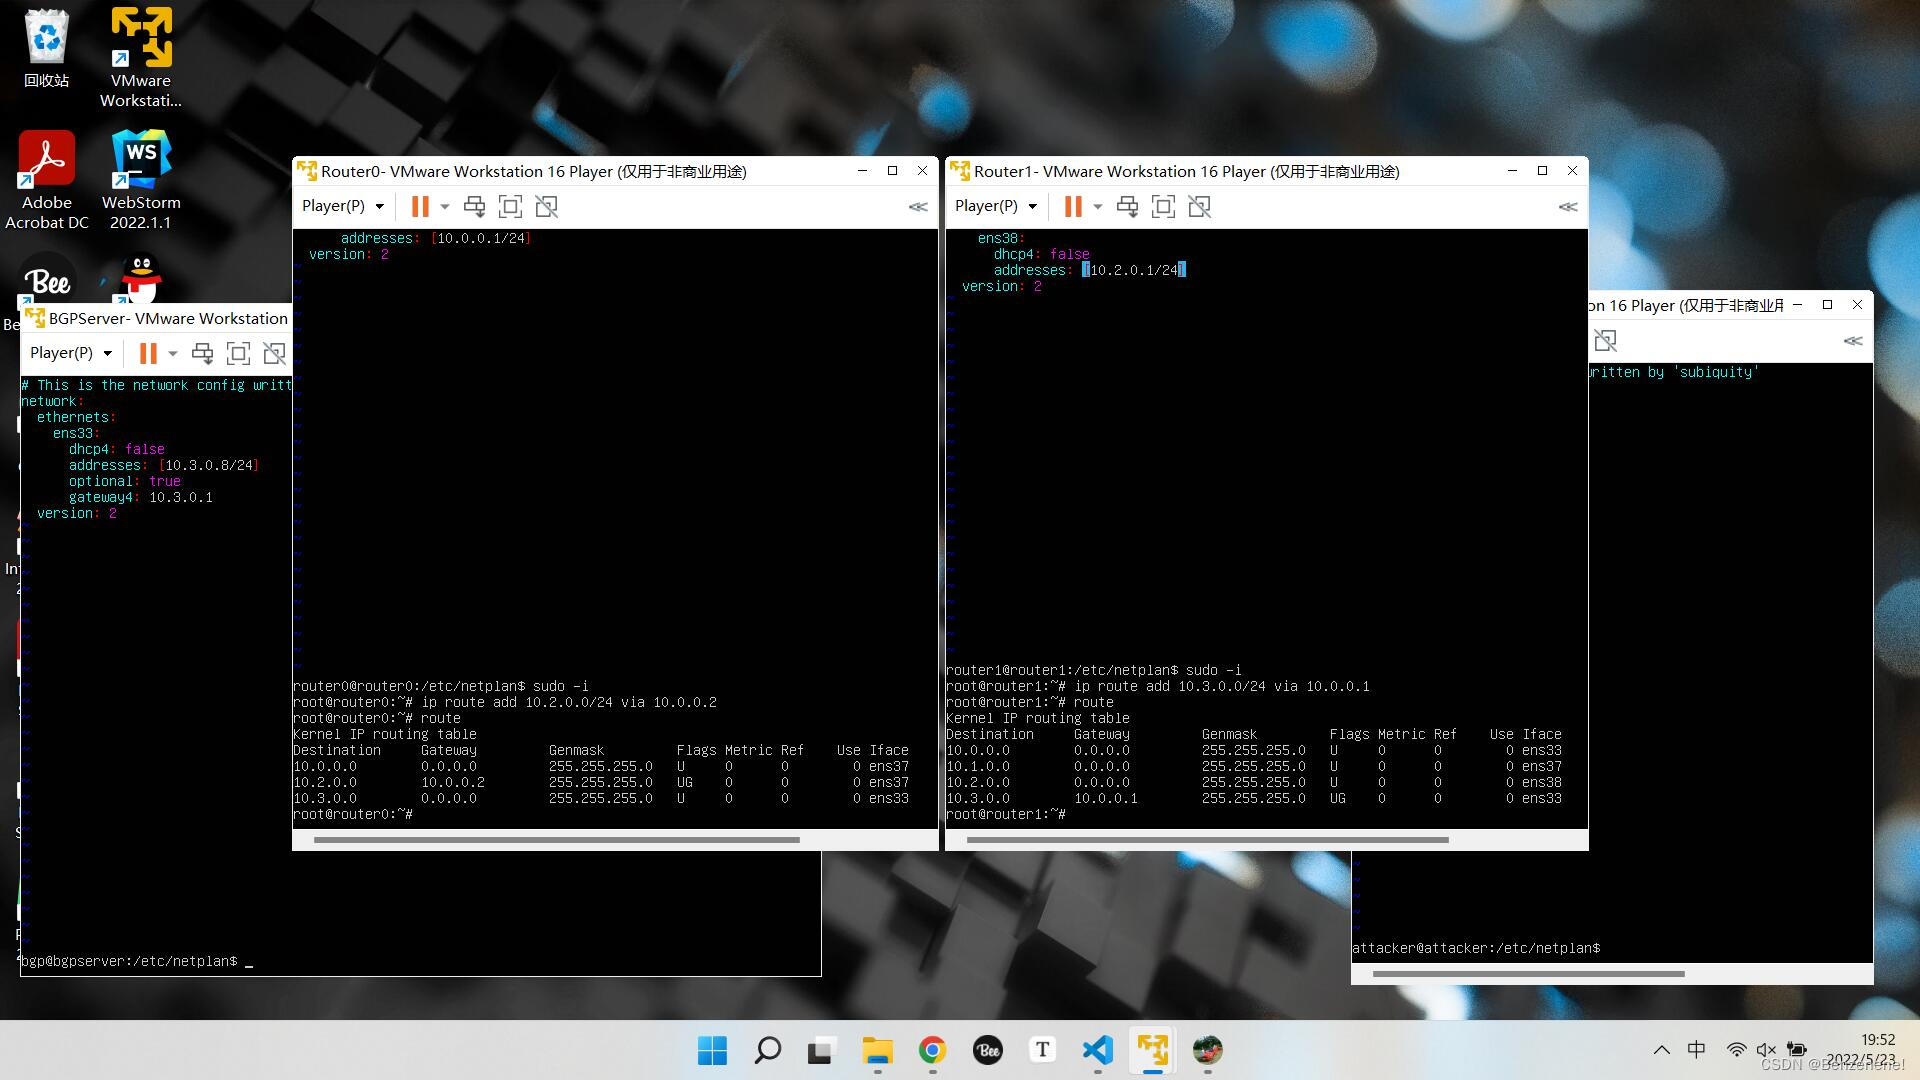The image size is (1920, 1080).
Task: Open the Recycle Bin desktop icon
Action: 46,48
